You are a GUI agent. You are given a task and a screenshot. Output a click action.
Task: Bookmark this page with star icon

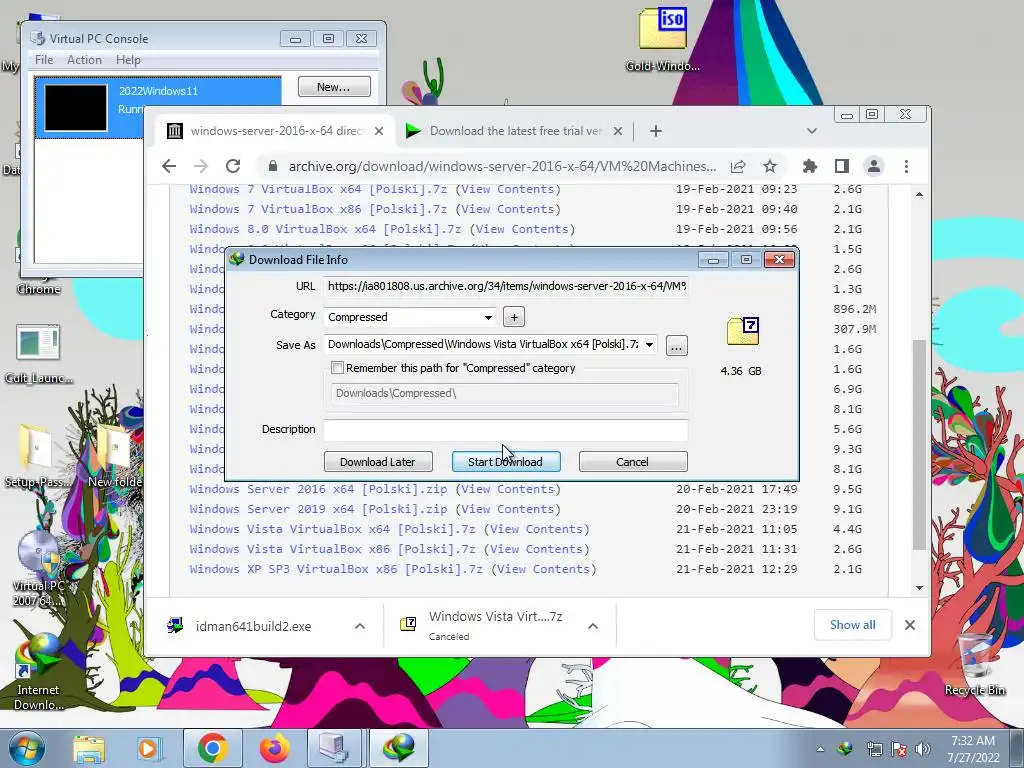(x=770, y=167)
